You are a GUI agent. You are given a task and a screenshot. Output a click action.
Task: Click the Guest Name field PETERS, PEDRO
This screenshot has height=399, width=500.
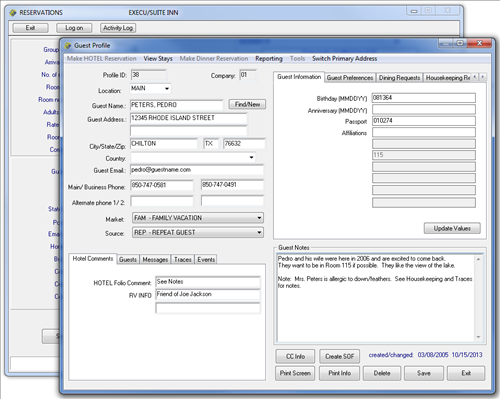176,105
